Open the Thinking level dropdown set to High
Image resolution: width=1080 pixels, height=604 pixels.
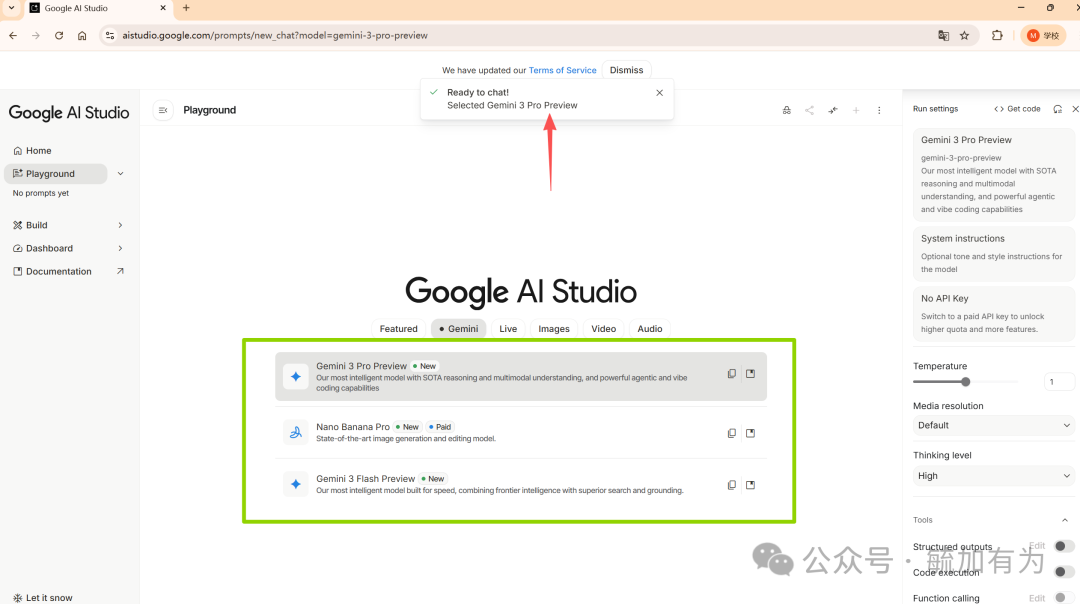tap(993, 476)
